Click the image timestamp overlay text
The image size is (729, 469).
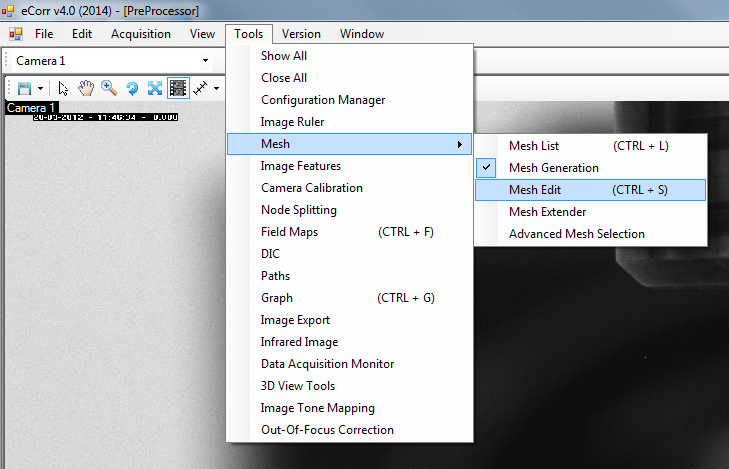coord(105,117)
